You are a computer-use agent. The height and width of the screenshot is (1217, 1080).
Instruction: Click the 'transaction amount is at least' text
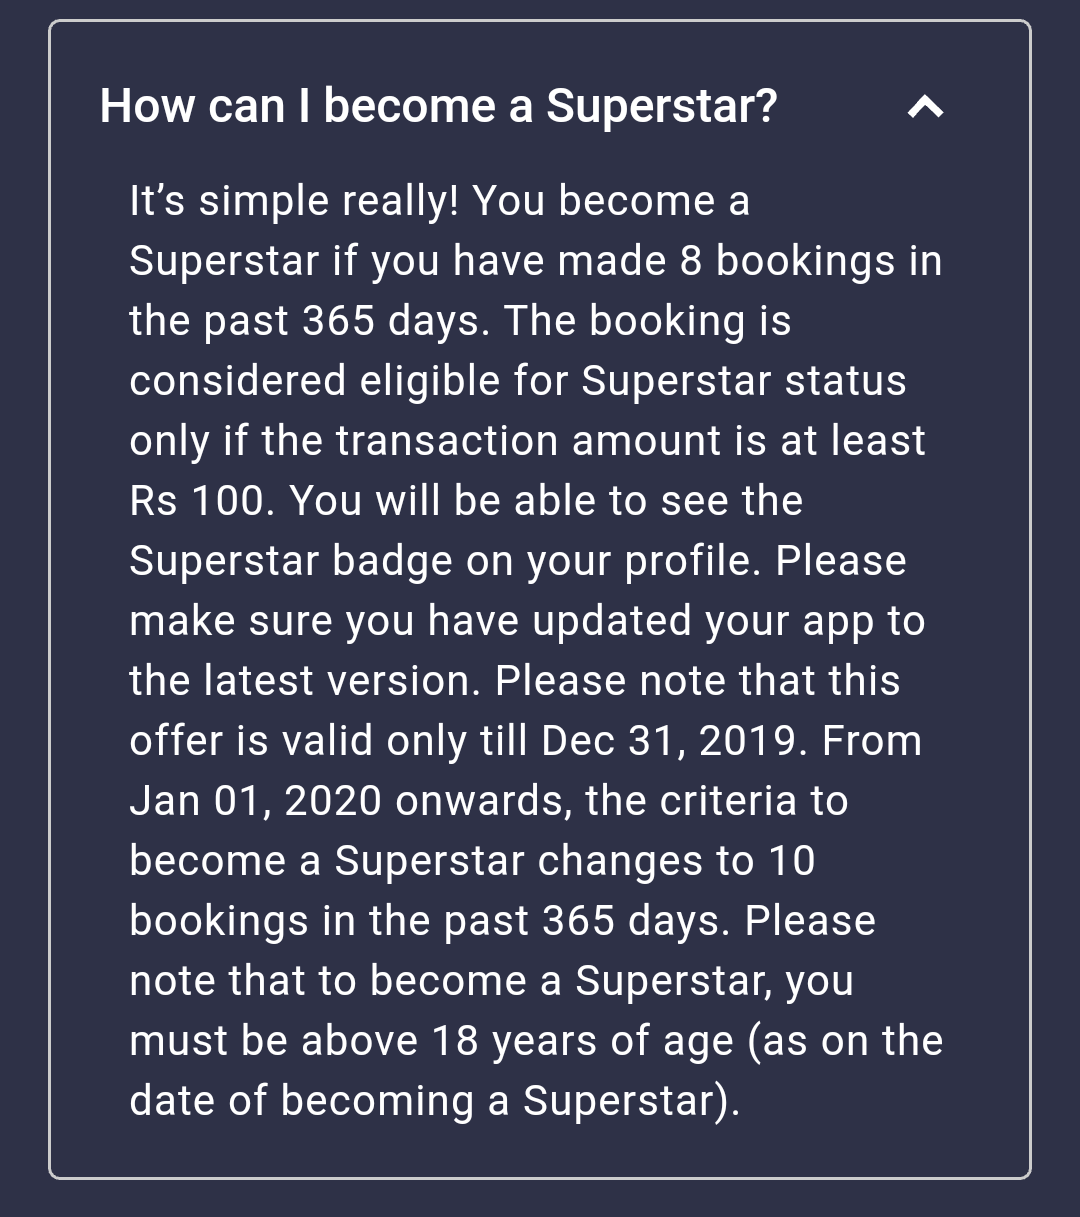click(630, 441)
